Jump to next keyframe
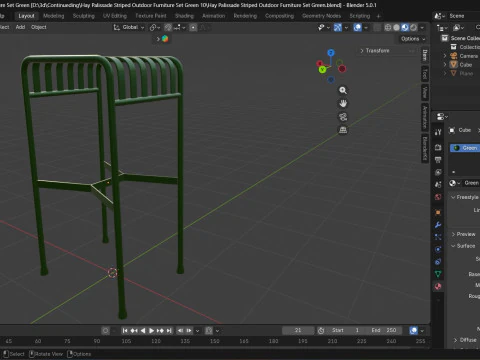 (160, 331)
